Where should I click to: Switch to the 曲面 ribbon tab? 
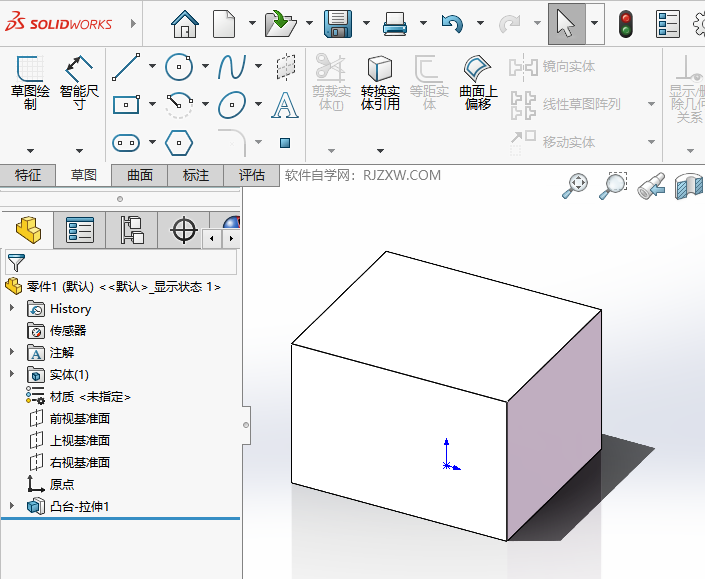(139, 175)
